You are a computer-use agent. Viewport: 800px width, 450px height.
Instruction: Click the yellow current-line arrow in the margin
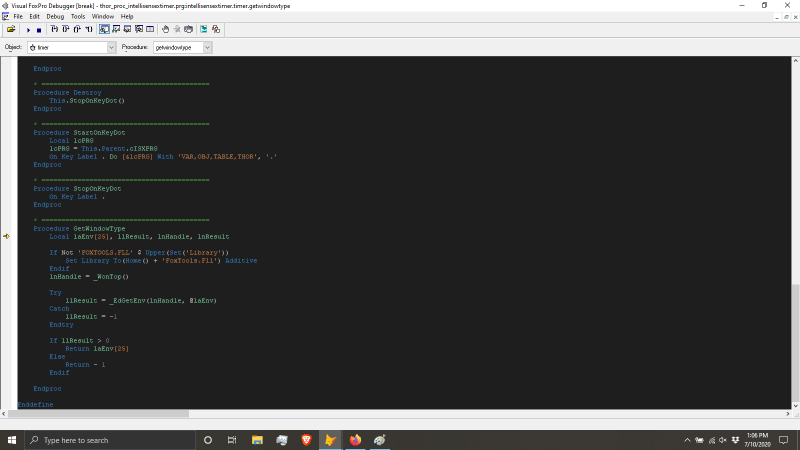(x=6, y=236)
